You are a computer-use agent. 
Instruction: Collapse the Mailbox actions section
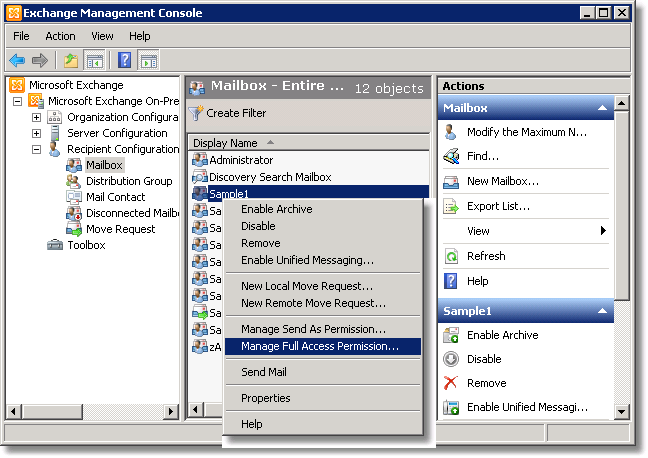603,108
